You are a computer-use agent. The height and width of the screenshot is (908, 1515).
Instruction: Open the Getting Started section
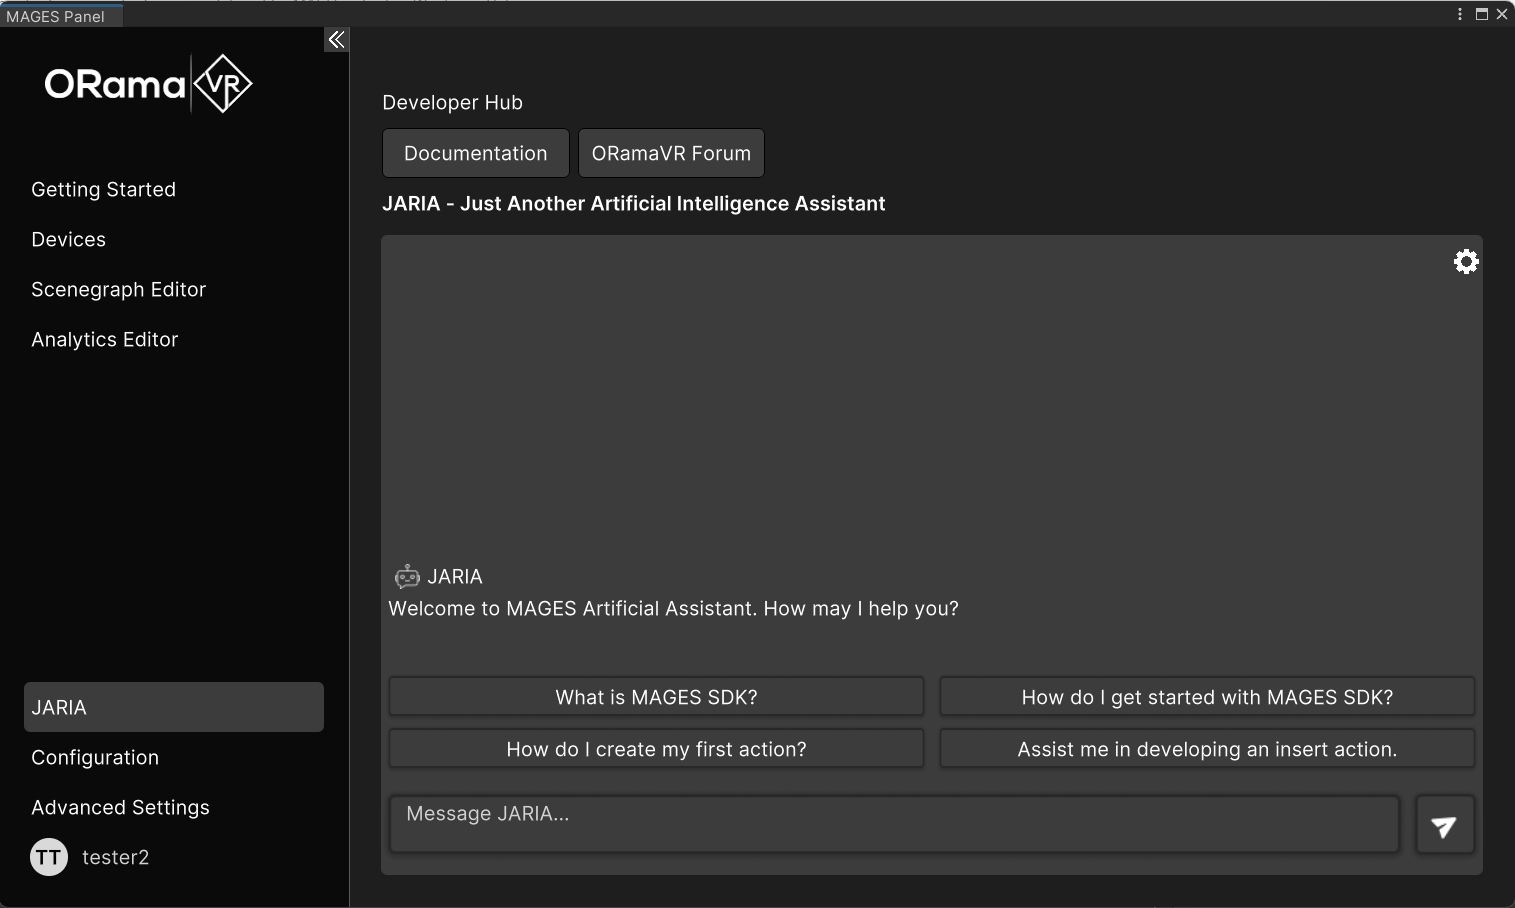point(103,189)
